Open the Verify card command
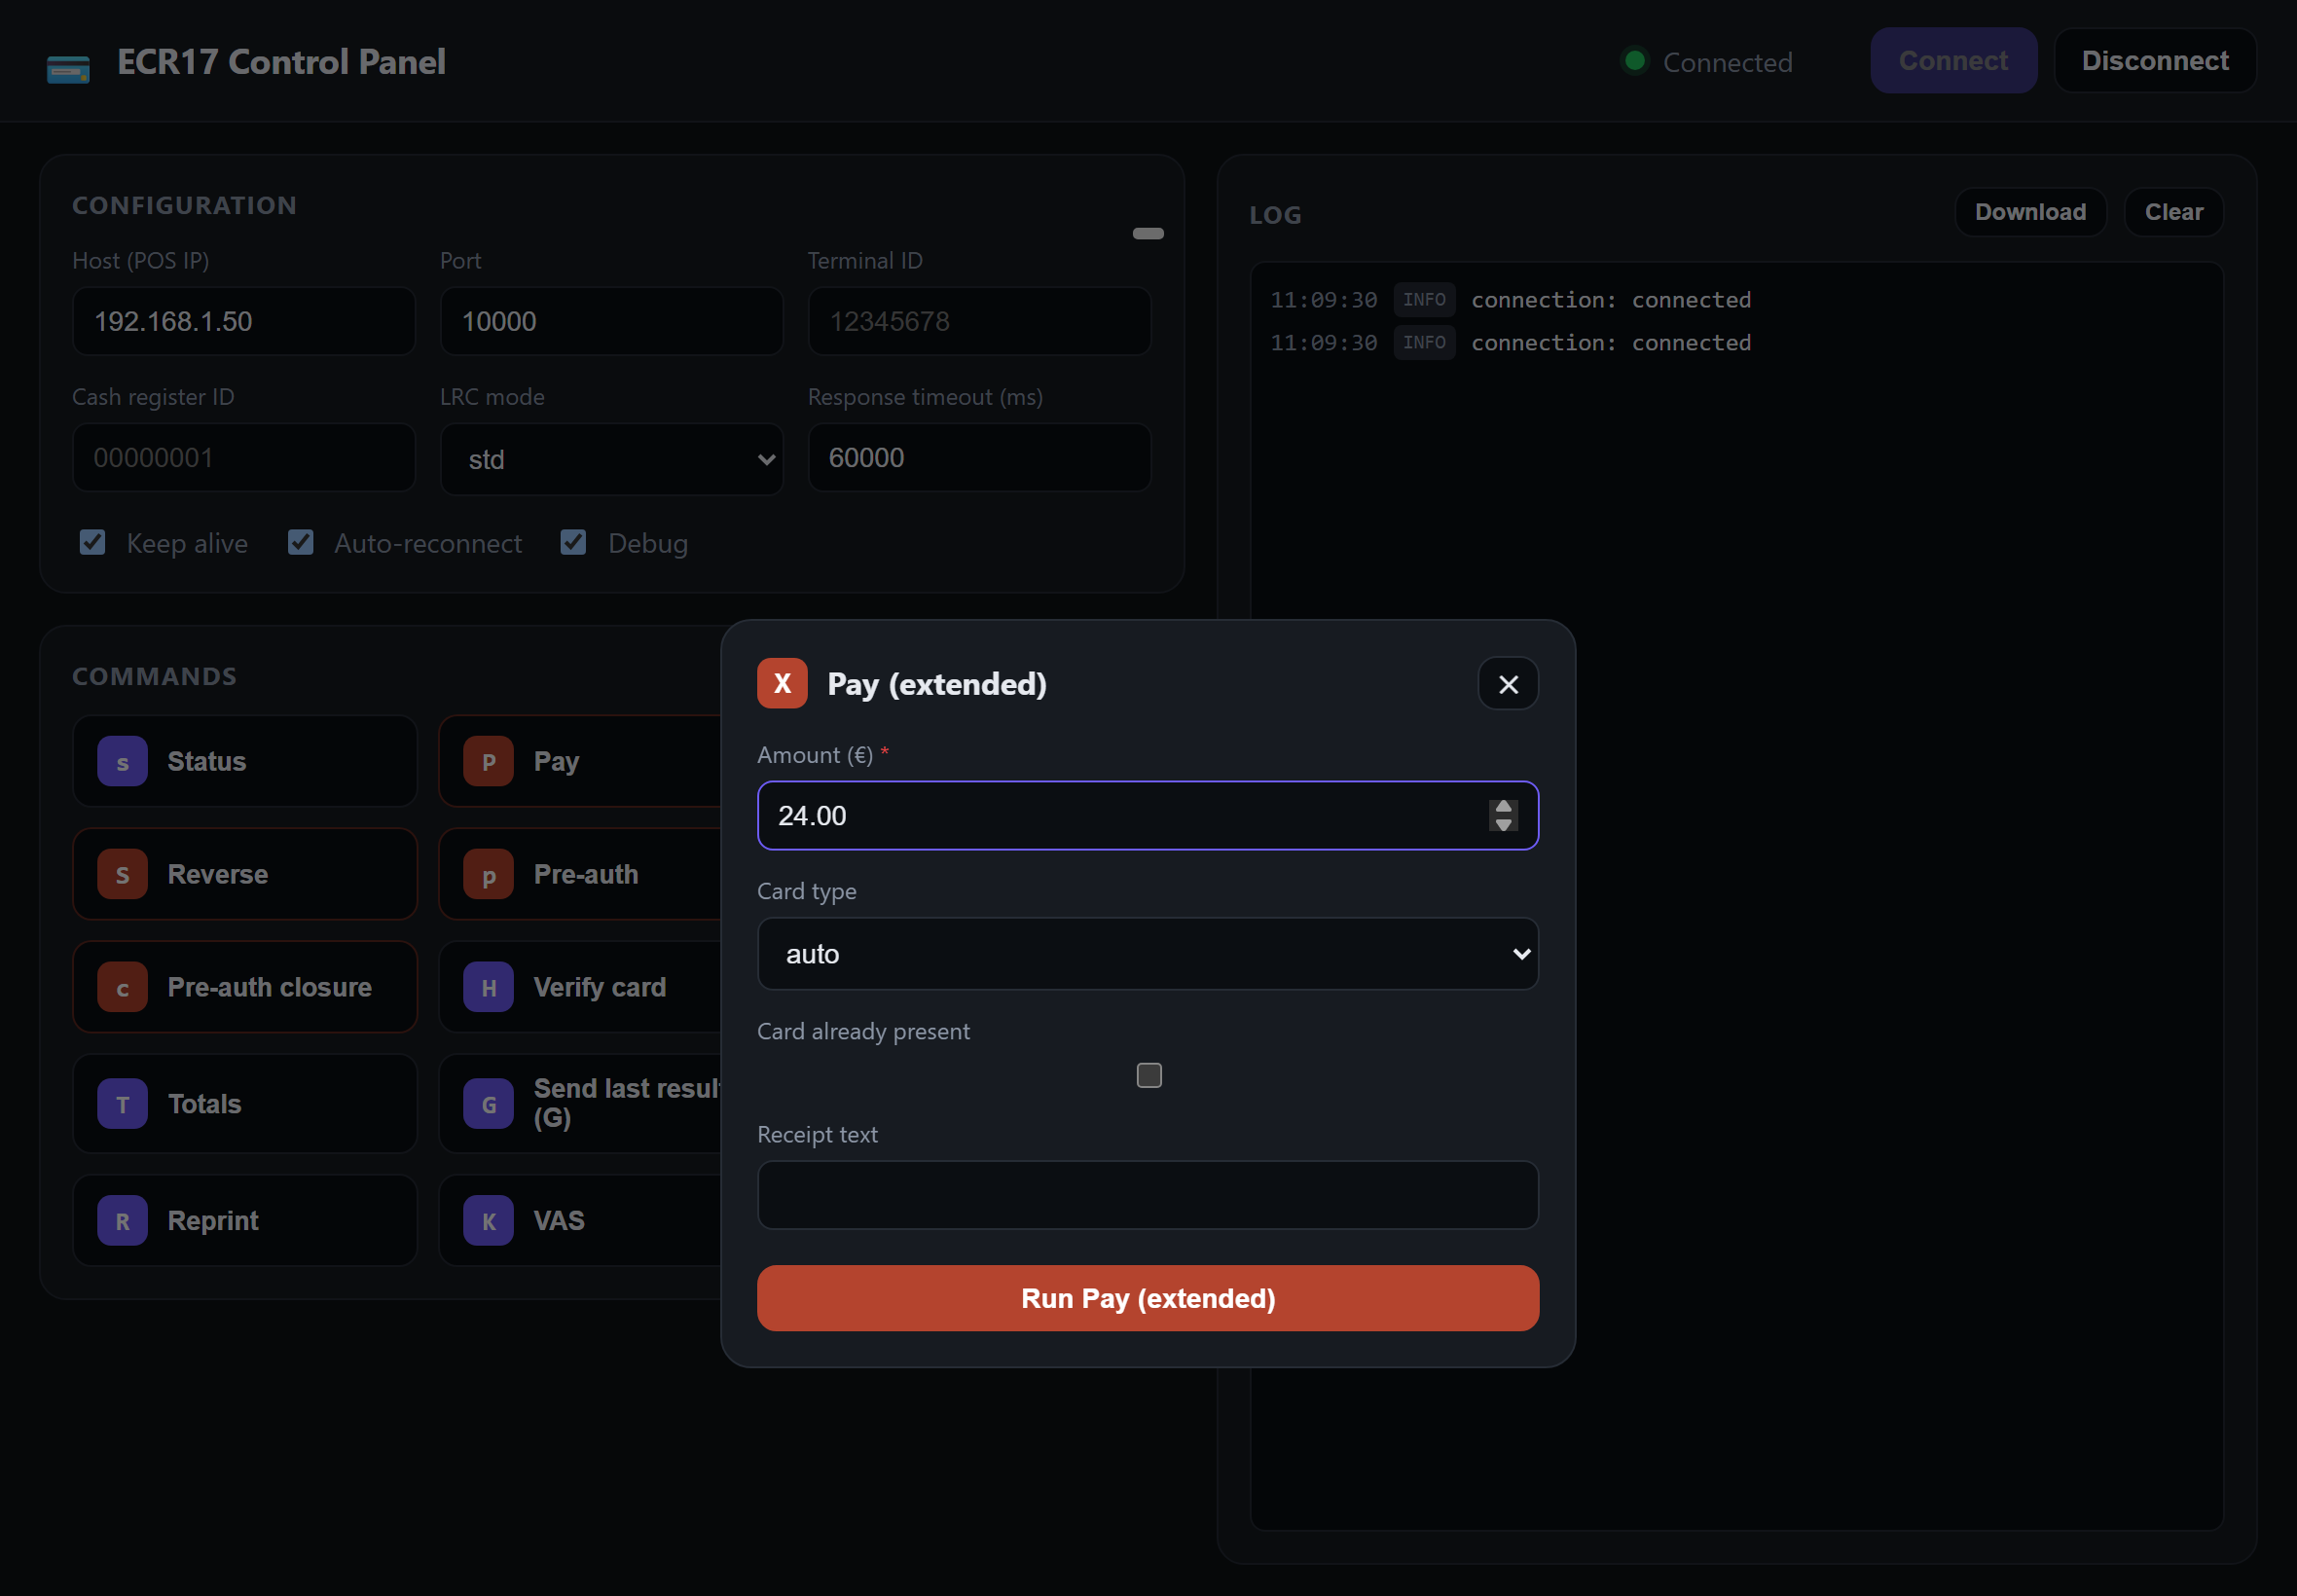 pyautogui.click(x=580, y=987)
